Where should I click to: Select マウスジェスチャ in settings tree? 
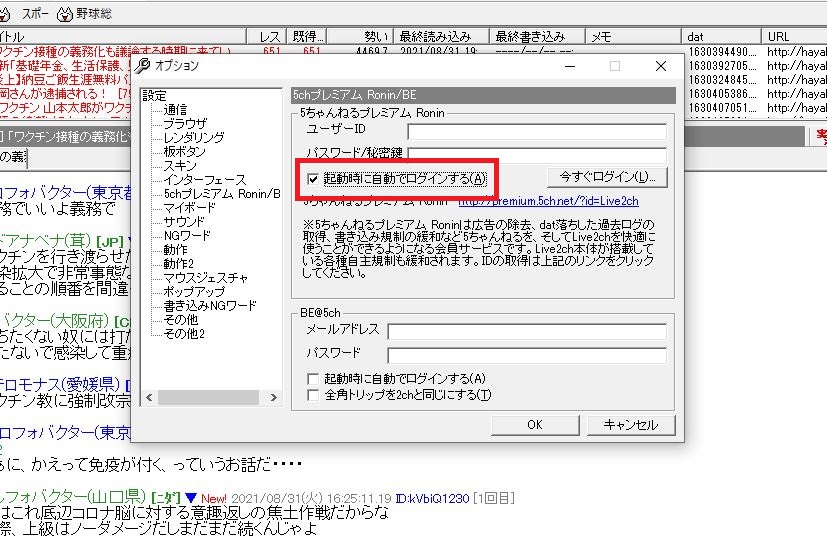(205, 277)
